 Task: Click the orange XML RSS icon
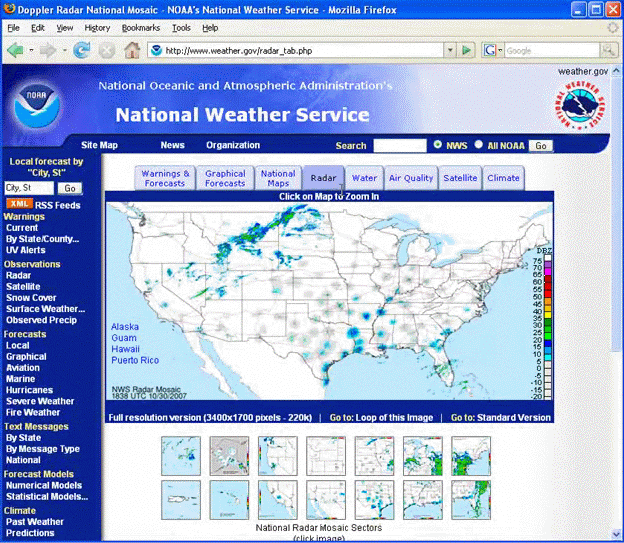pyautogui.click(x=19, y=204)
